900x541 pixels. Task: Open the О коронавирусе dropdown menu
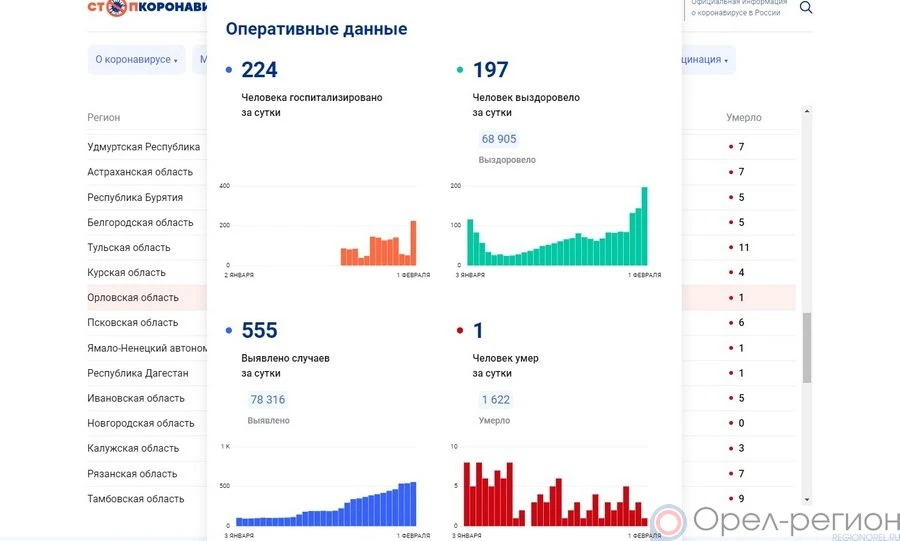pyautogui.click(x=136, y=60)
